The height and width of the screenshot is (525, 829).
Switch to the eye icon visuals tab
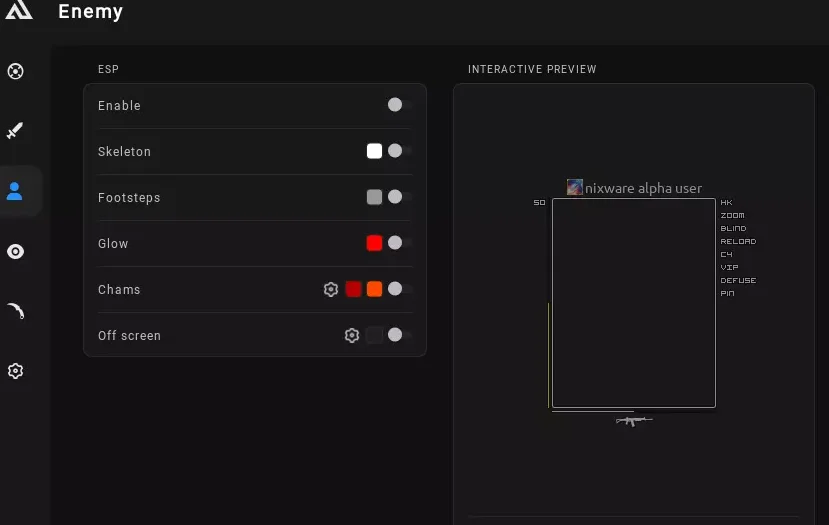pyautogui.click(x=15, y=251)
